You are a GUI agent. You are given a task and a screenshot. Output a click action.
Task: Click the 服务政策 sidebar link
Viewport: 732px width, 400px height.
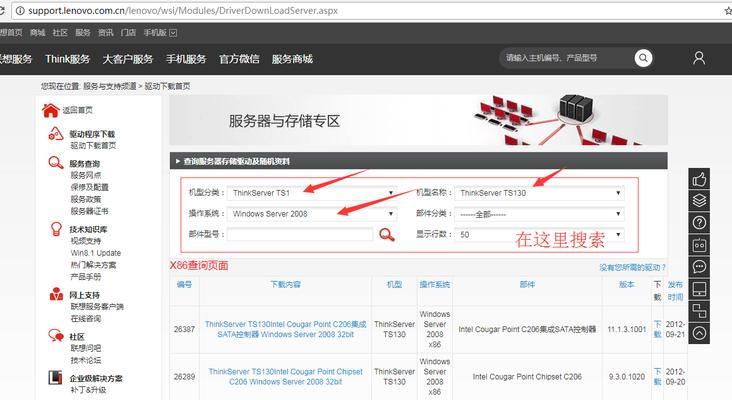click(x=85, y=199)
